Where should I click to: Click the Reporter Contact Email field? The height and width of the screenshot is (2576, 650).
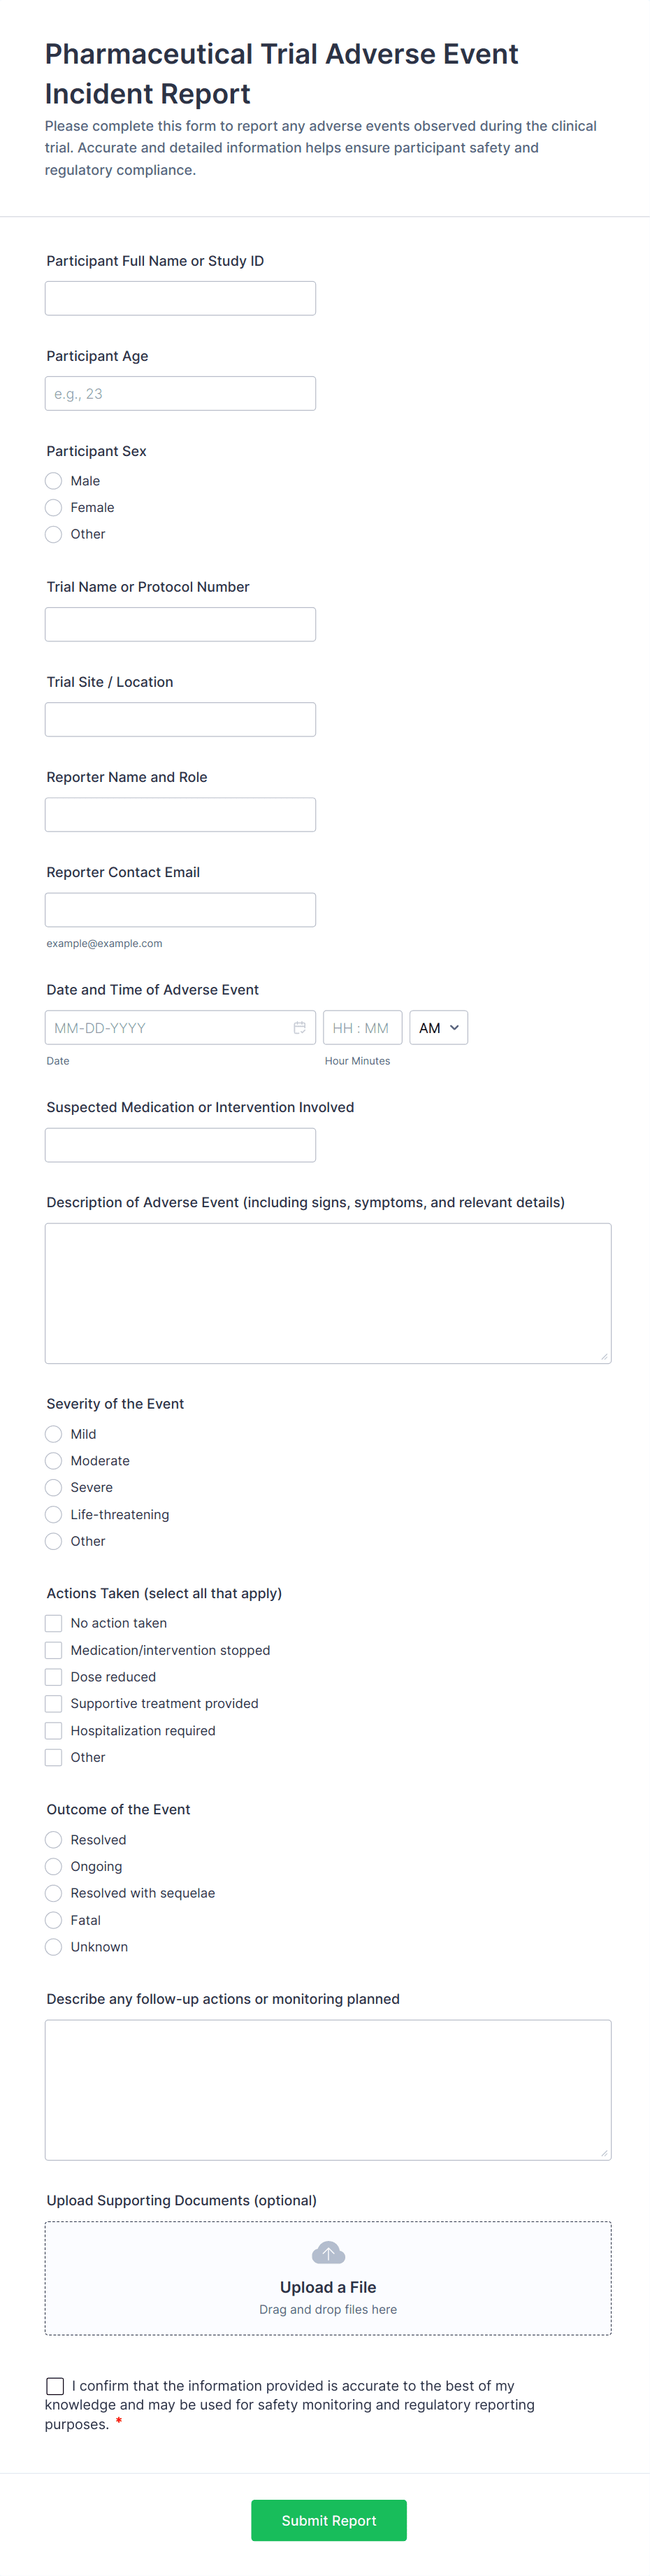[x=180, y=909]
